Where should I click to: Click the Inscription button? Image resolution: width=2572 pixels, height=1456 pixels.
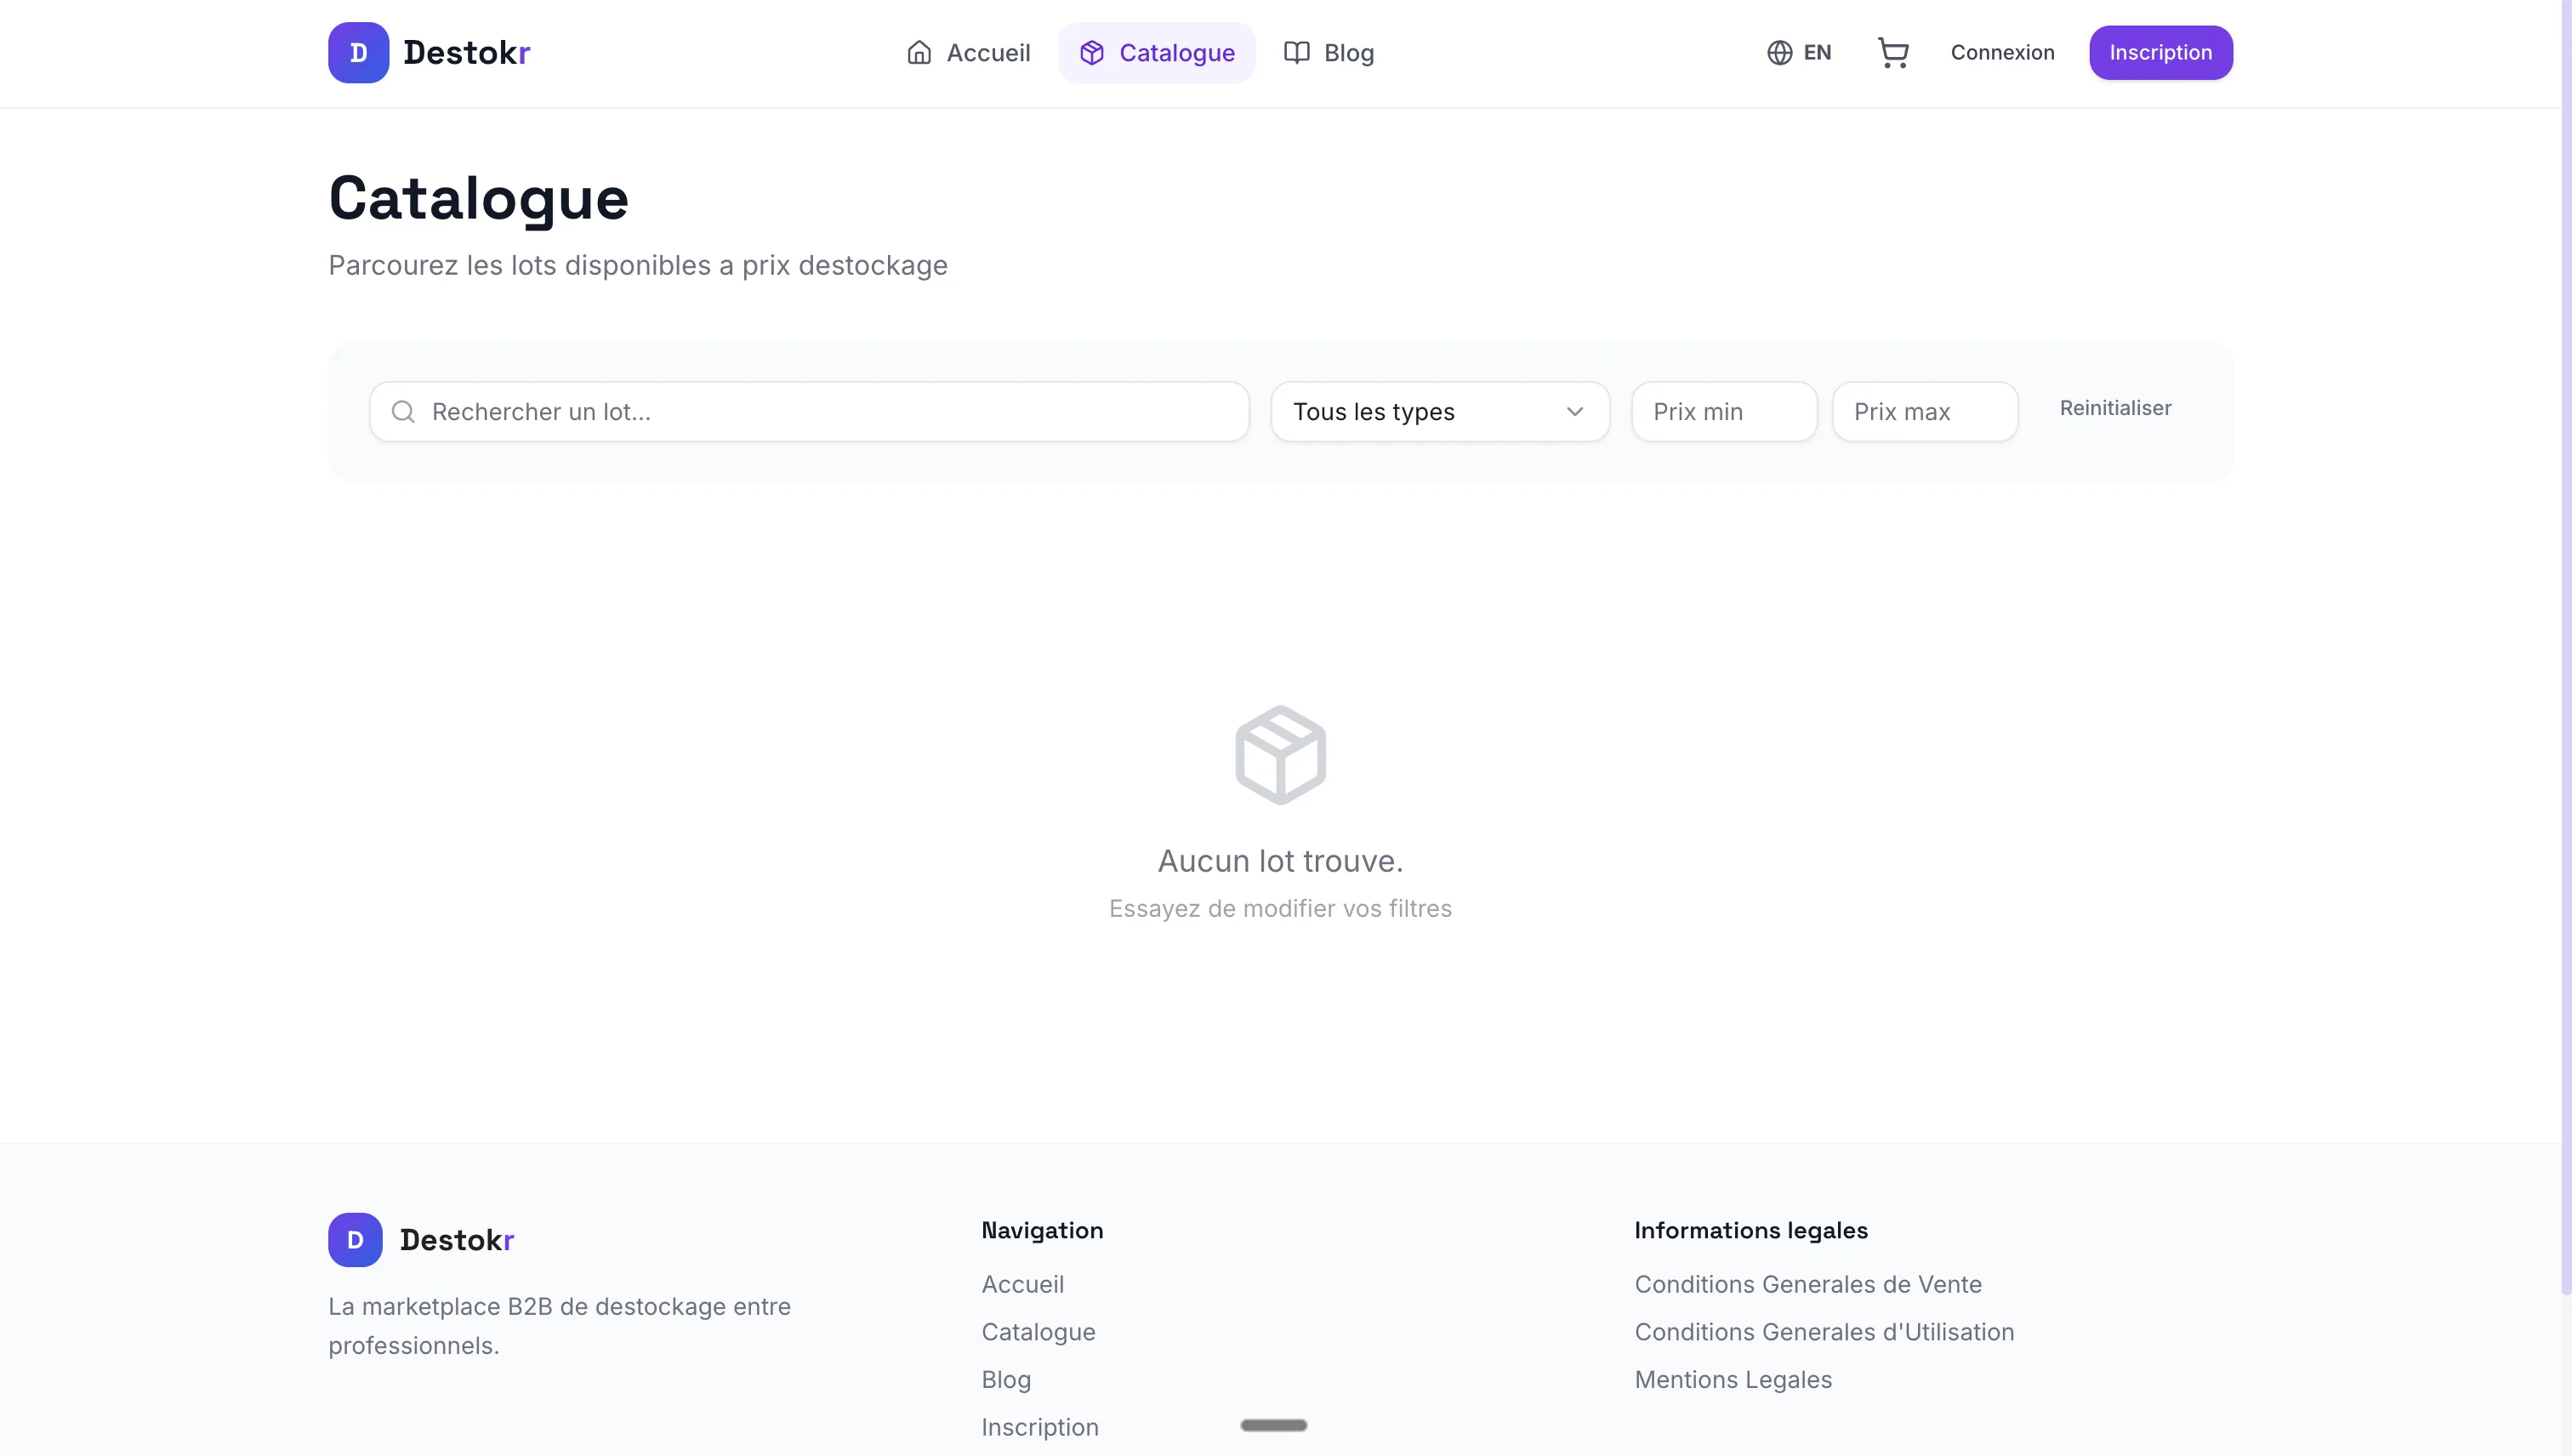(x=2160, y=52)
